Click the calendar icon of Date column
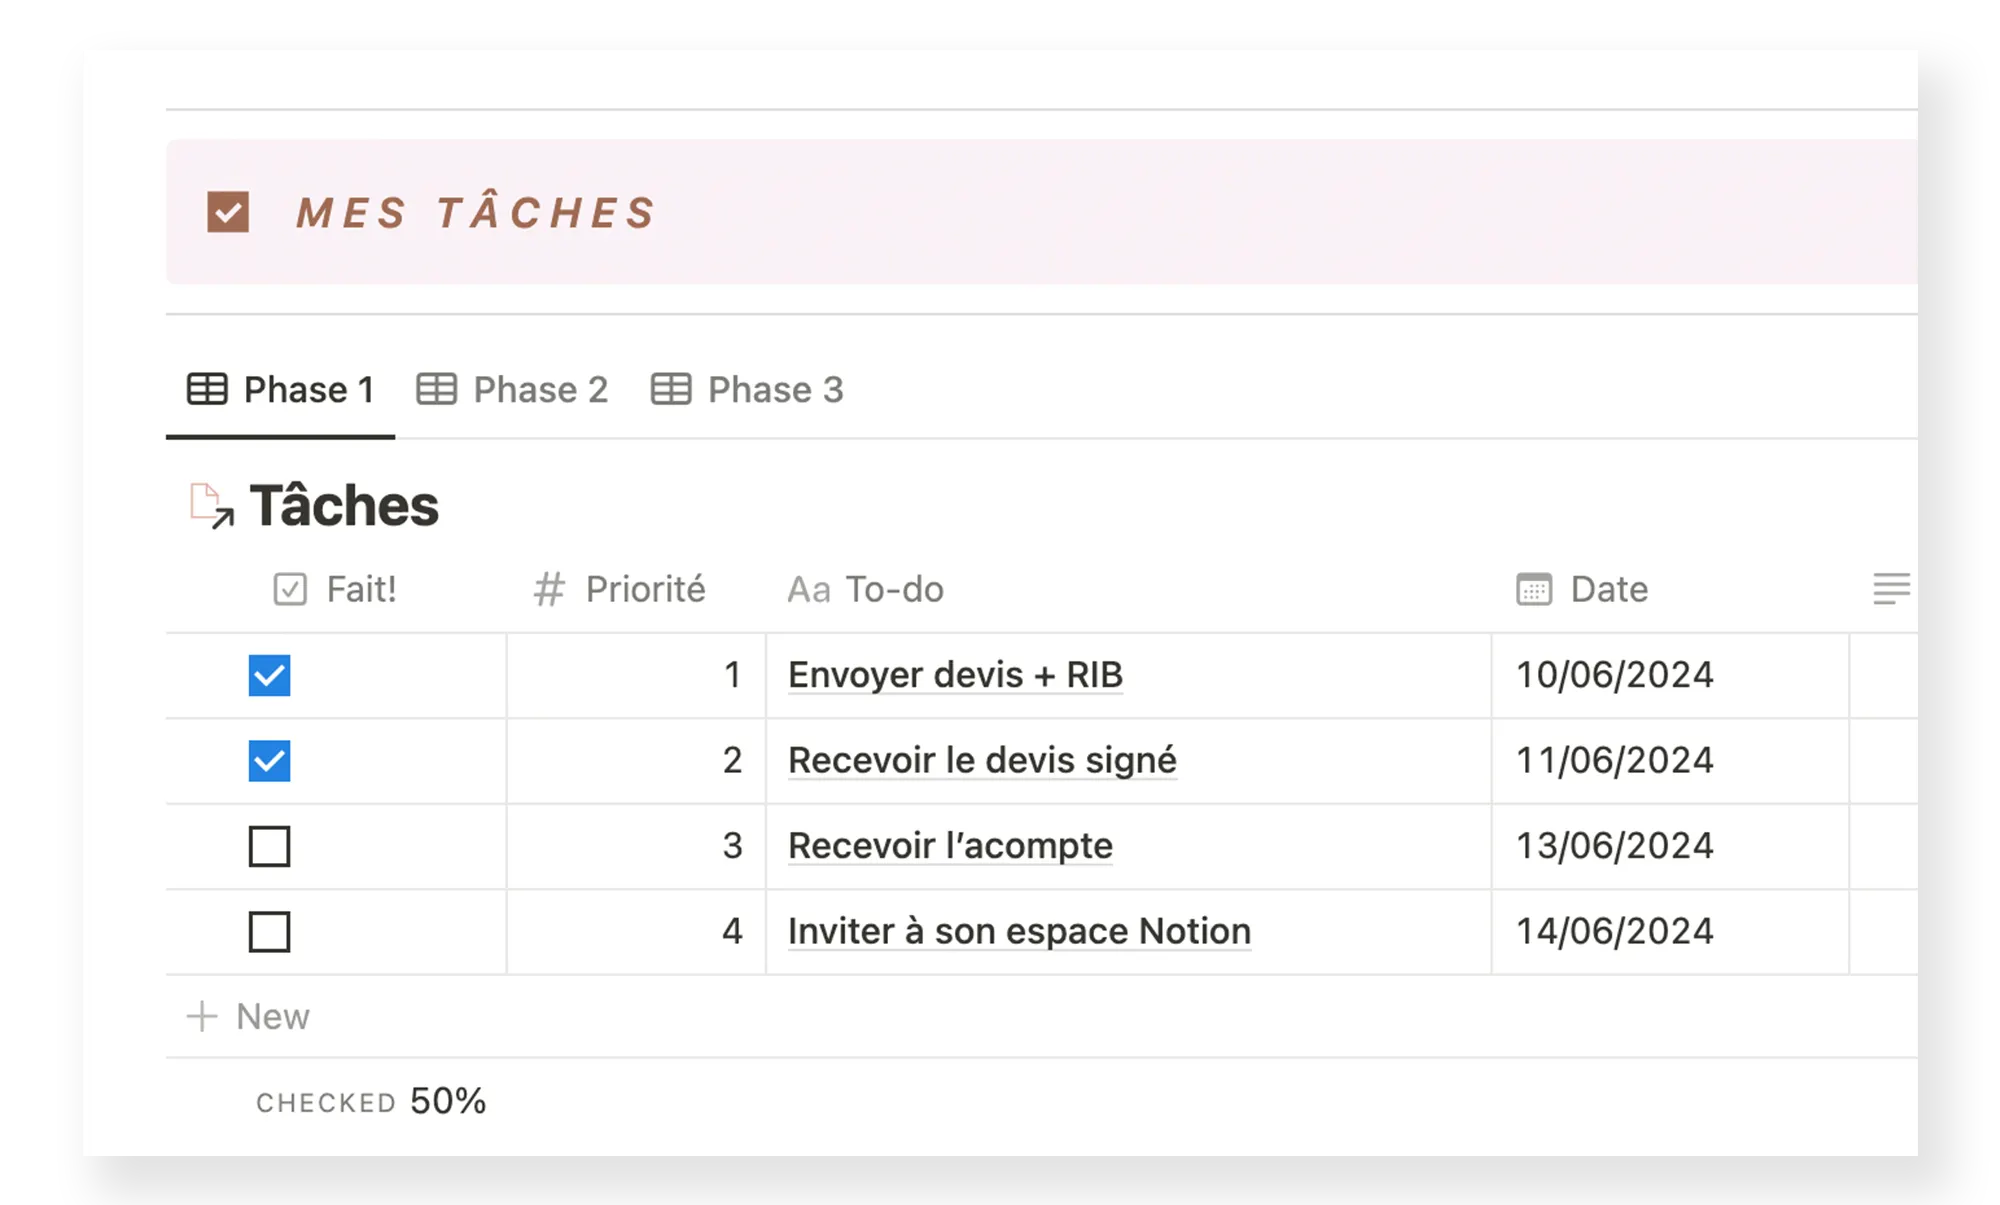 tap(1533, 589)
